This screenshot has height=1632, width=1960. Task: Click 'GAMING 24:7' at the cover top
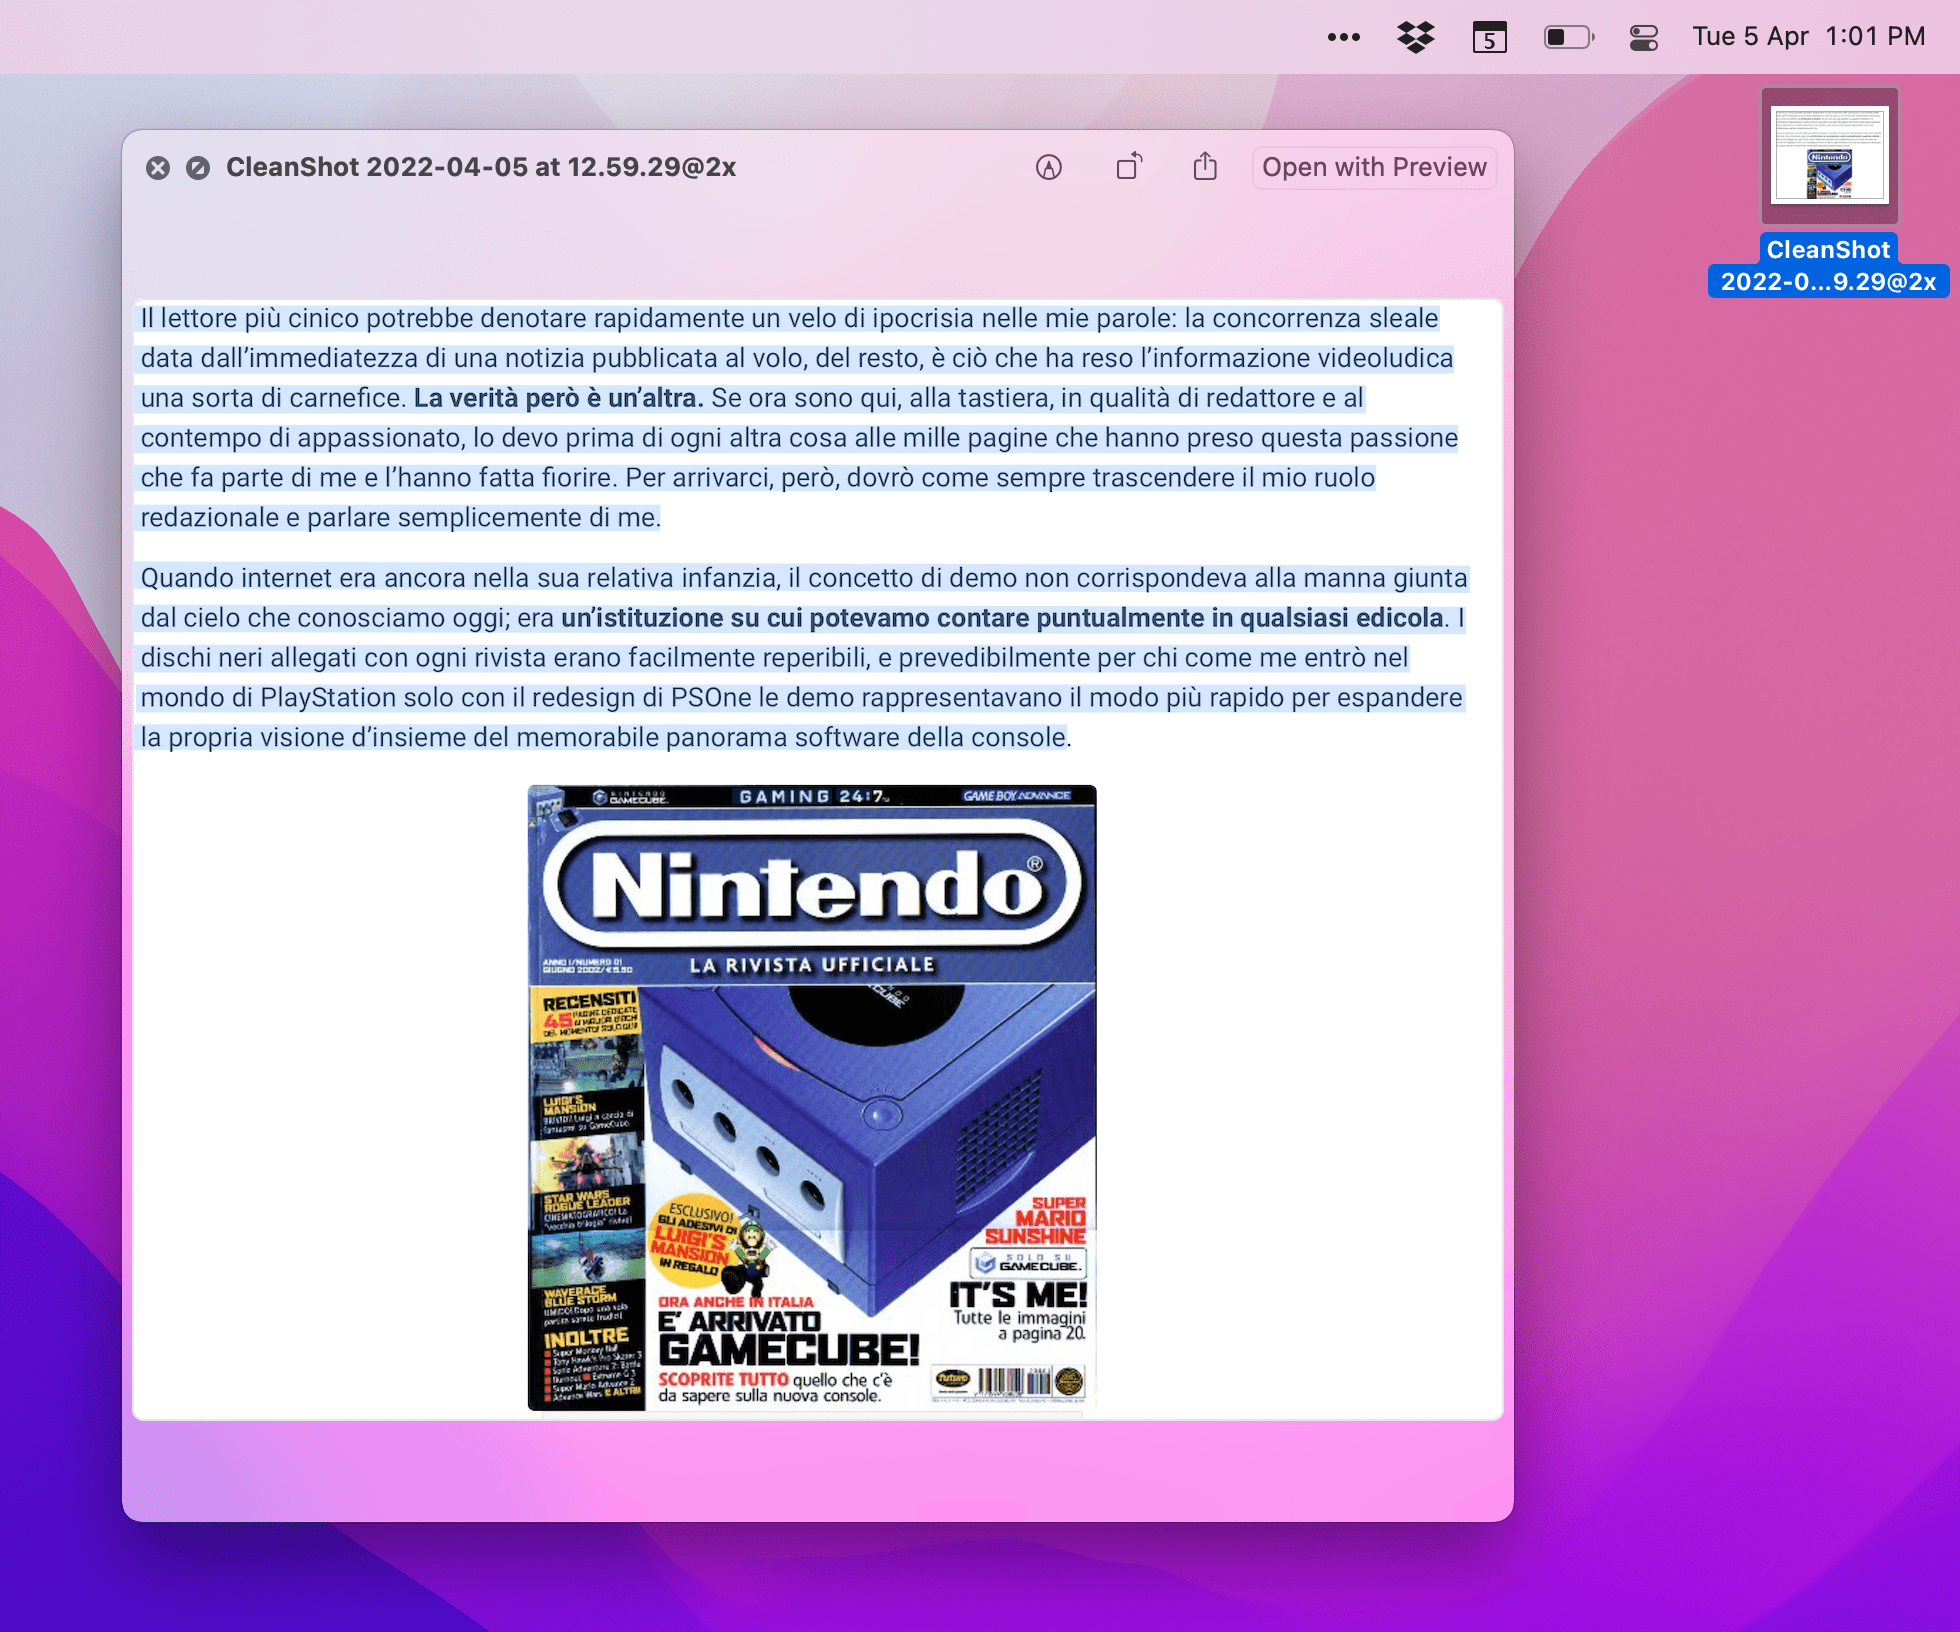point(812,796)
